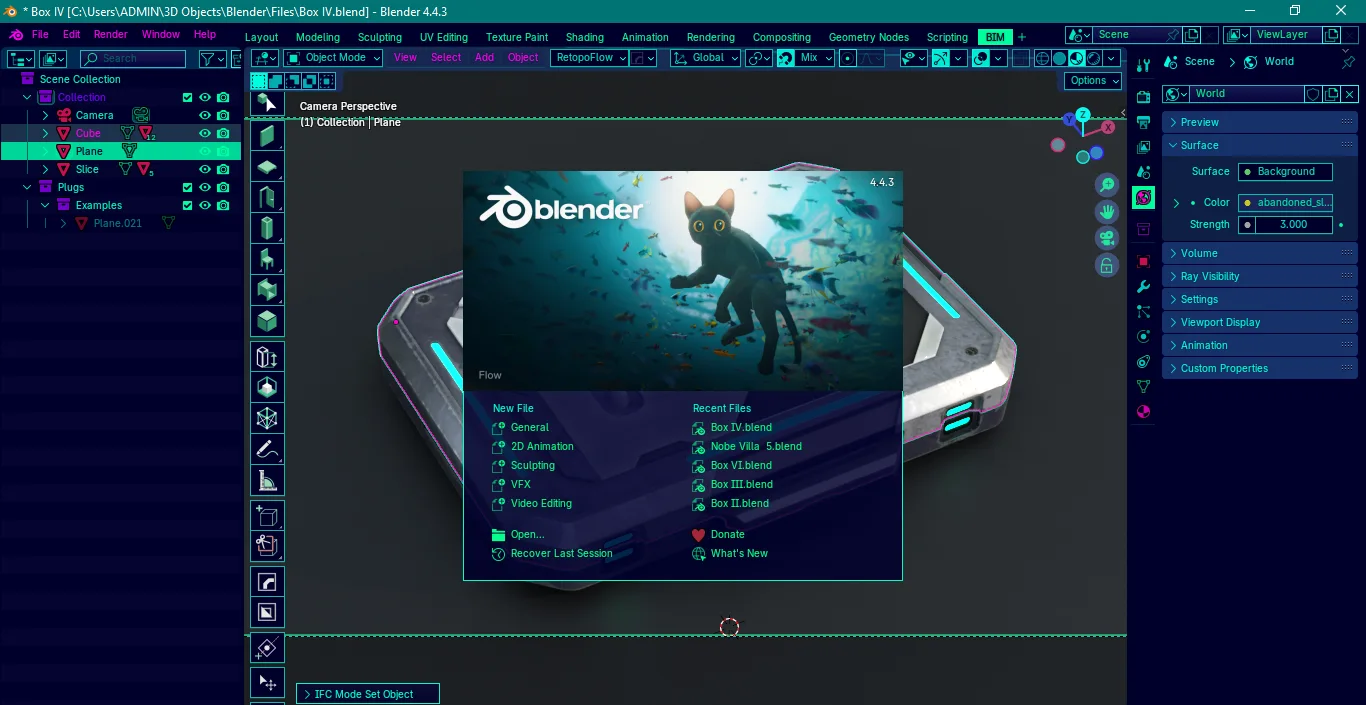This screenshot has width=1366, height=705.
Task: Open the Object properties tab (orange square)
Action: coord(1144,261)
